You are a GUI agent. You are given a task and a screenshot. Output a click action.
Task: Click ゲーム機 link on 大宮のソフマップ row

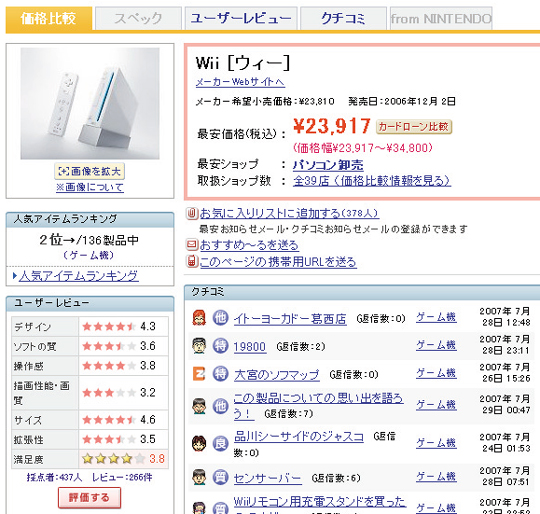(x=436, y=373)
